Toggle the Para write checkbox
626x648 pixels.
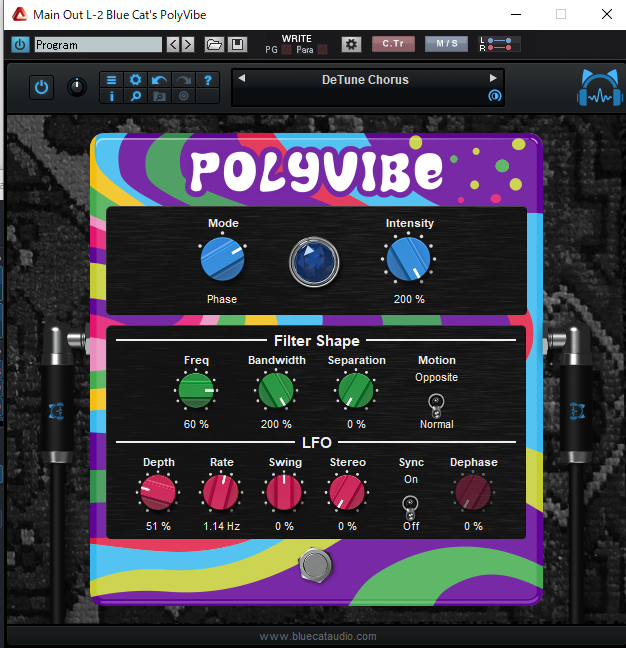[323, 50]
